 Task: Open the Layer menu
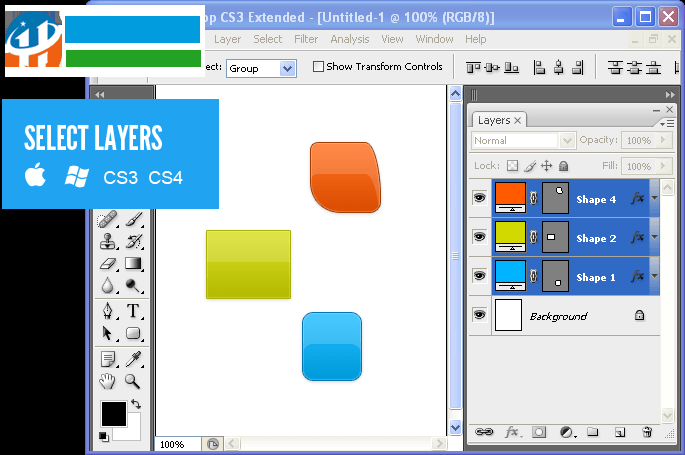click(x=228, y=39)
